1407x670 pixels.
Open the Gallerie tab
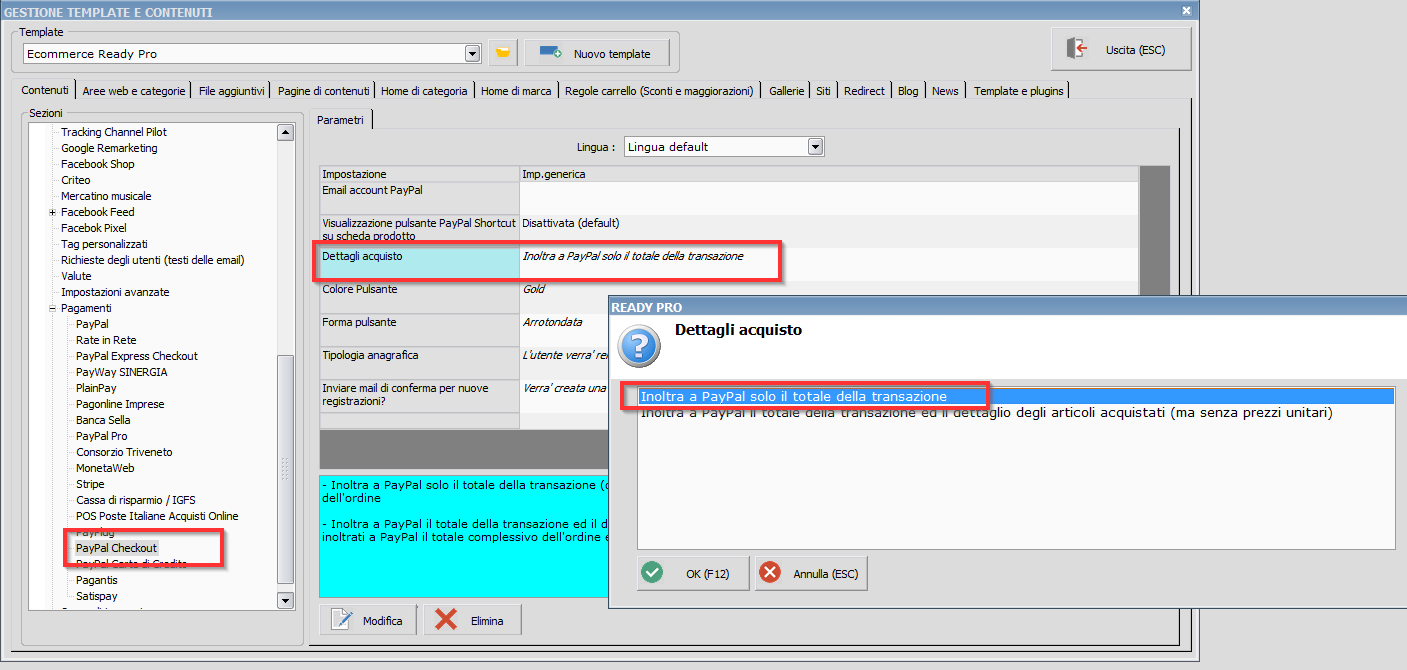[787, 91]
